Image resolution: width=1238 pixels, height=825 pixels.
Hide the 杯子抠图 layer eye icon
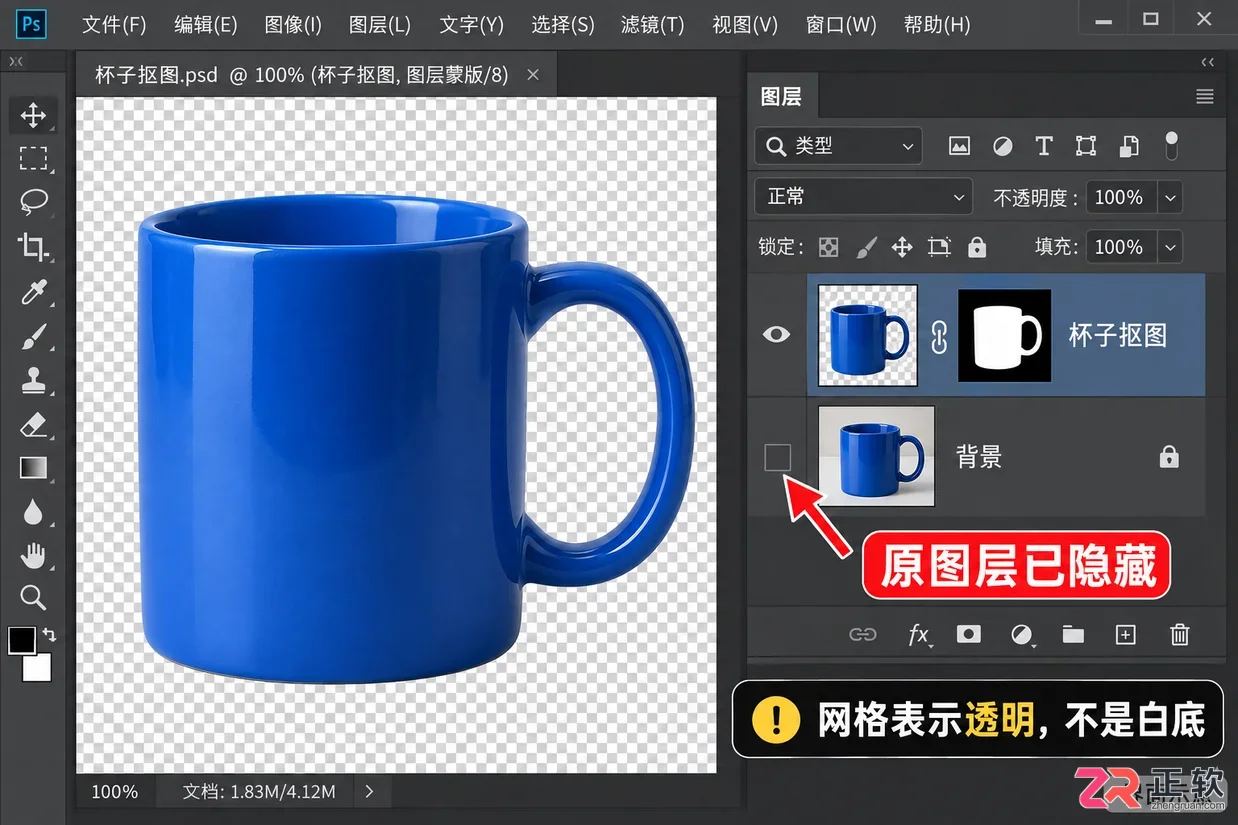777,334
